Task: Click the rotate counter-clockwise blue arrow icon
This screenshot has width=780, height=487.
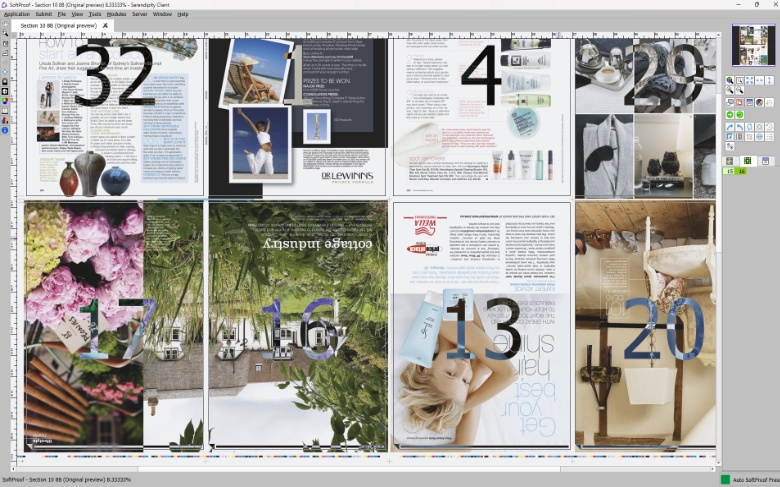Action: 739,127
